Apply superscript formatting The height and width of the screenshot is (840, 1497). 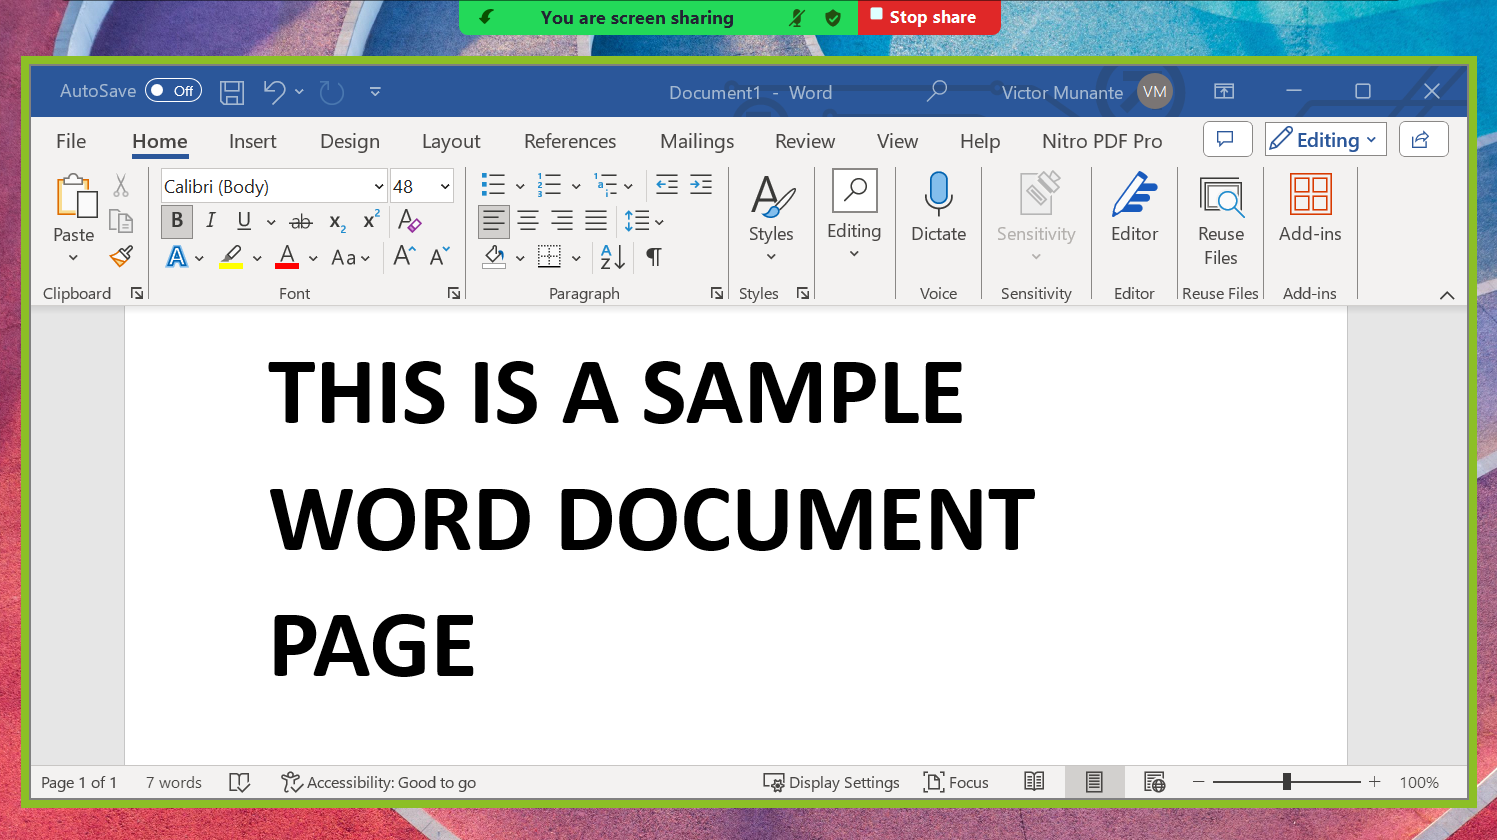[x=371, y=220]
